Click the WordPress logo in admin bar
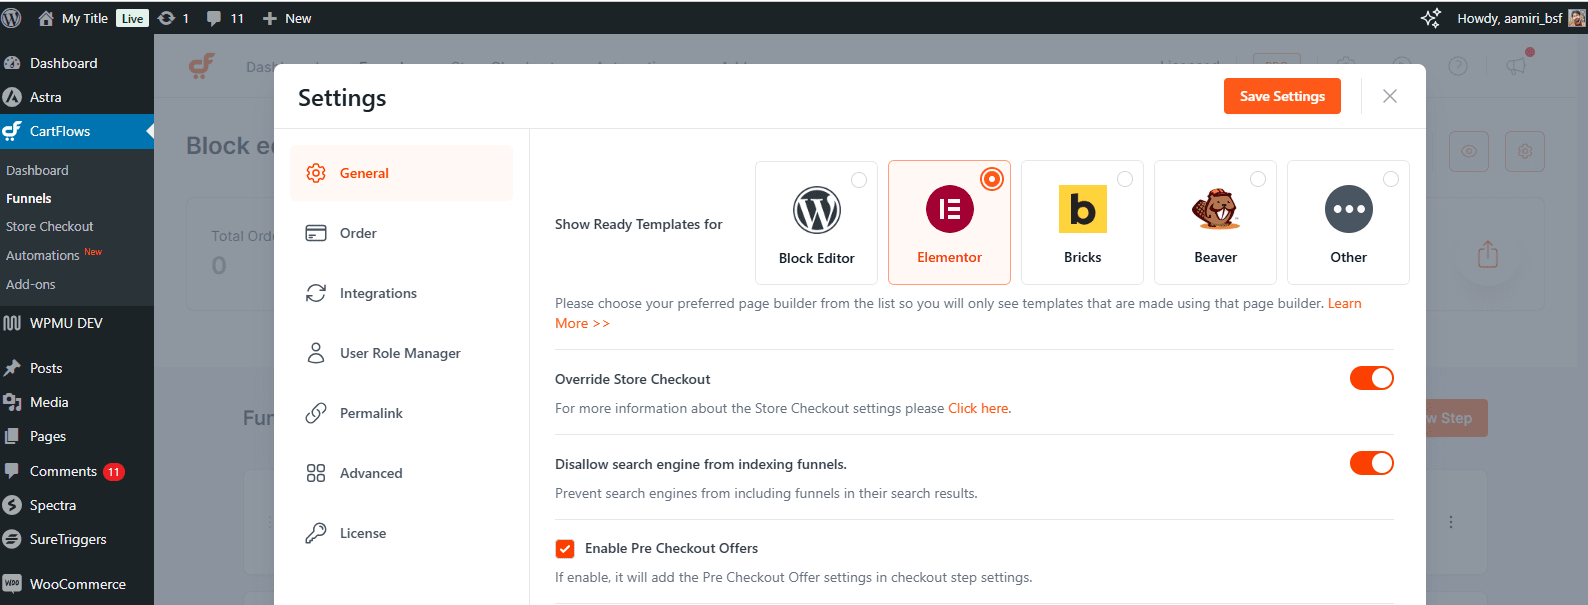The height and width of the screenshot is (605, 1588). (12, 18)
